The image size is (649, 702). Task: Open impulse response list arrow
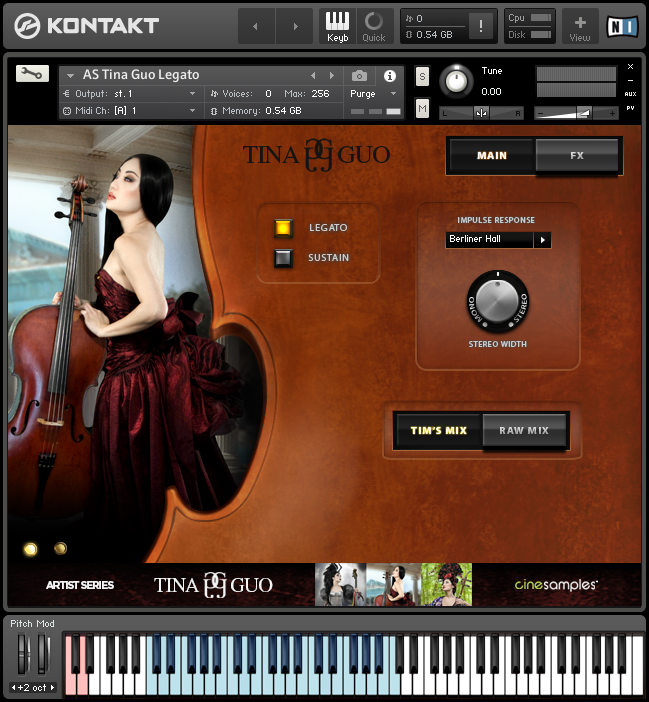tap(542, 240)
